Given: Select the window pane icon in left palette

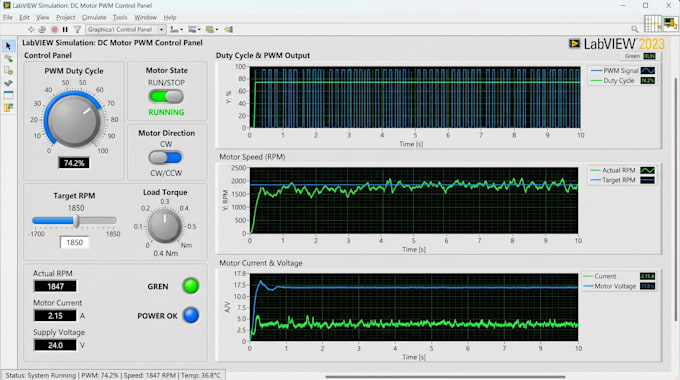Looking at the screenshot, I should (x=8, y=95).
